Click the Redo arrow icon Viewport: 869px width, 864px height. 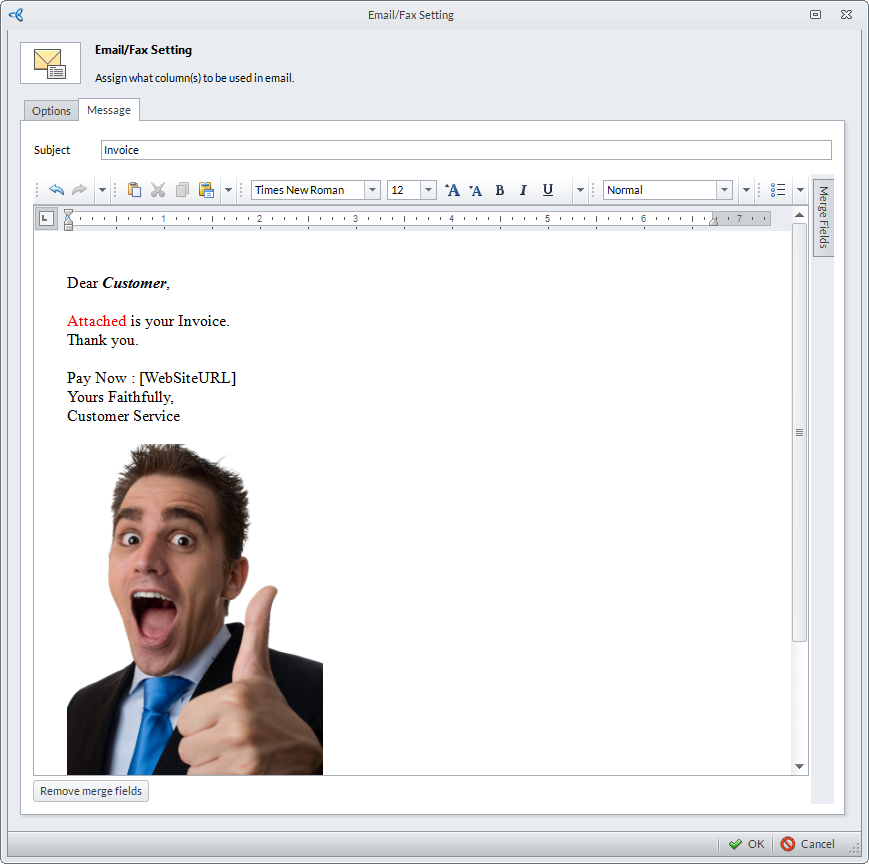[79, 190]
